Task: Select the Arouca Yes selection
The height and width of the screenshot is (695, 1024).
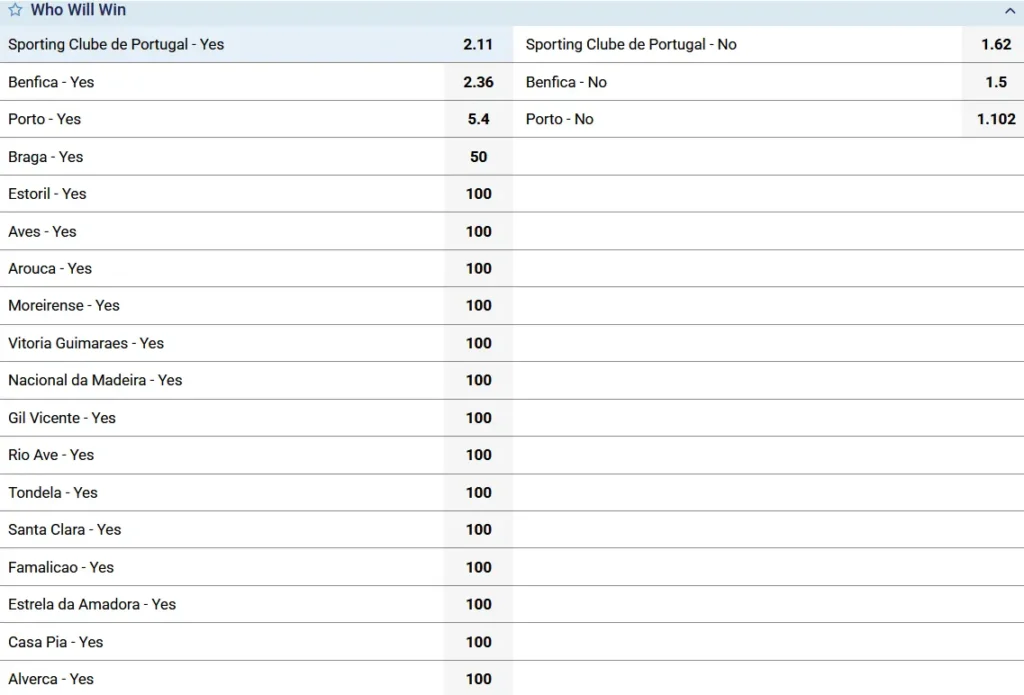Action: click(478, 268)
